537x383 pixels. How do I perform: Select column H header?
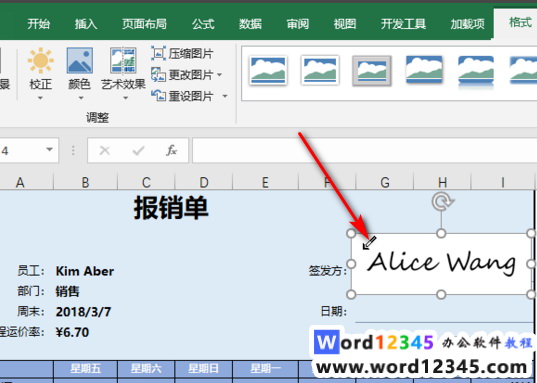tap(442, 182)
